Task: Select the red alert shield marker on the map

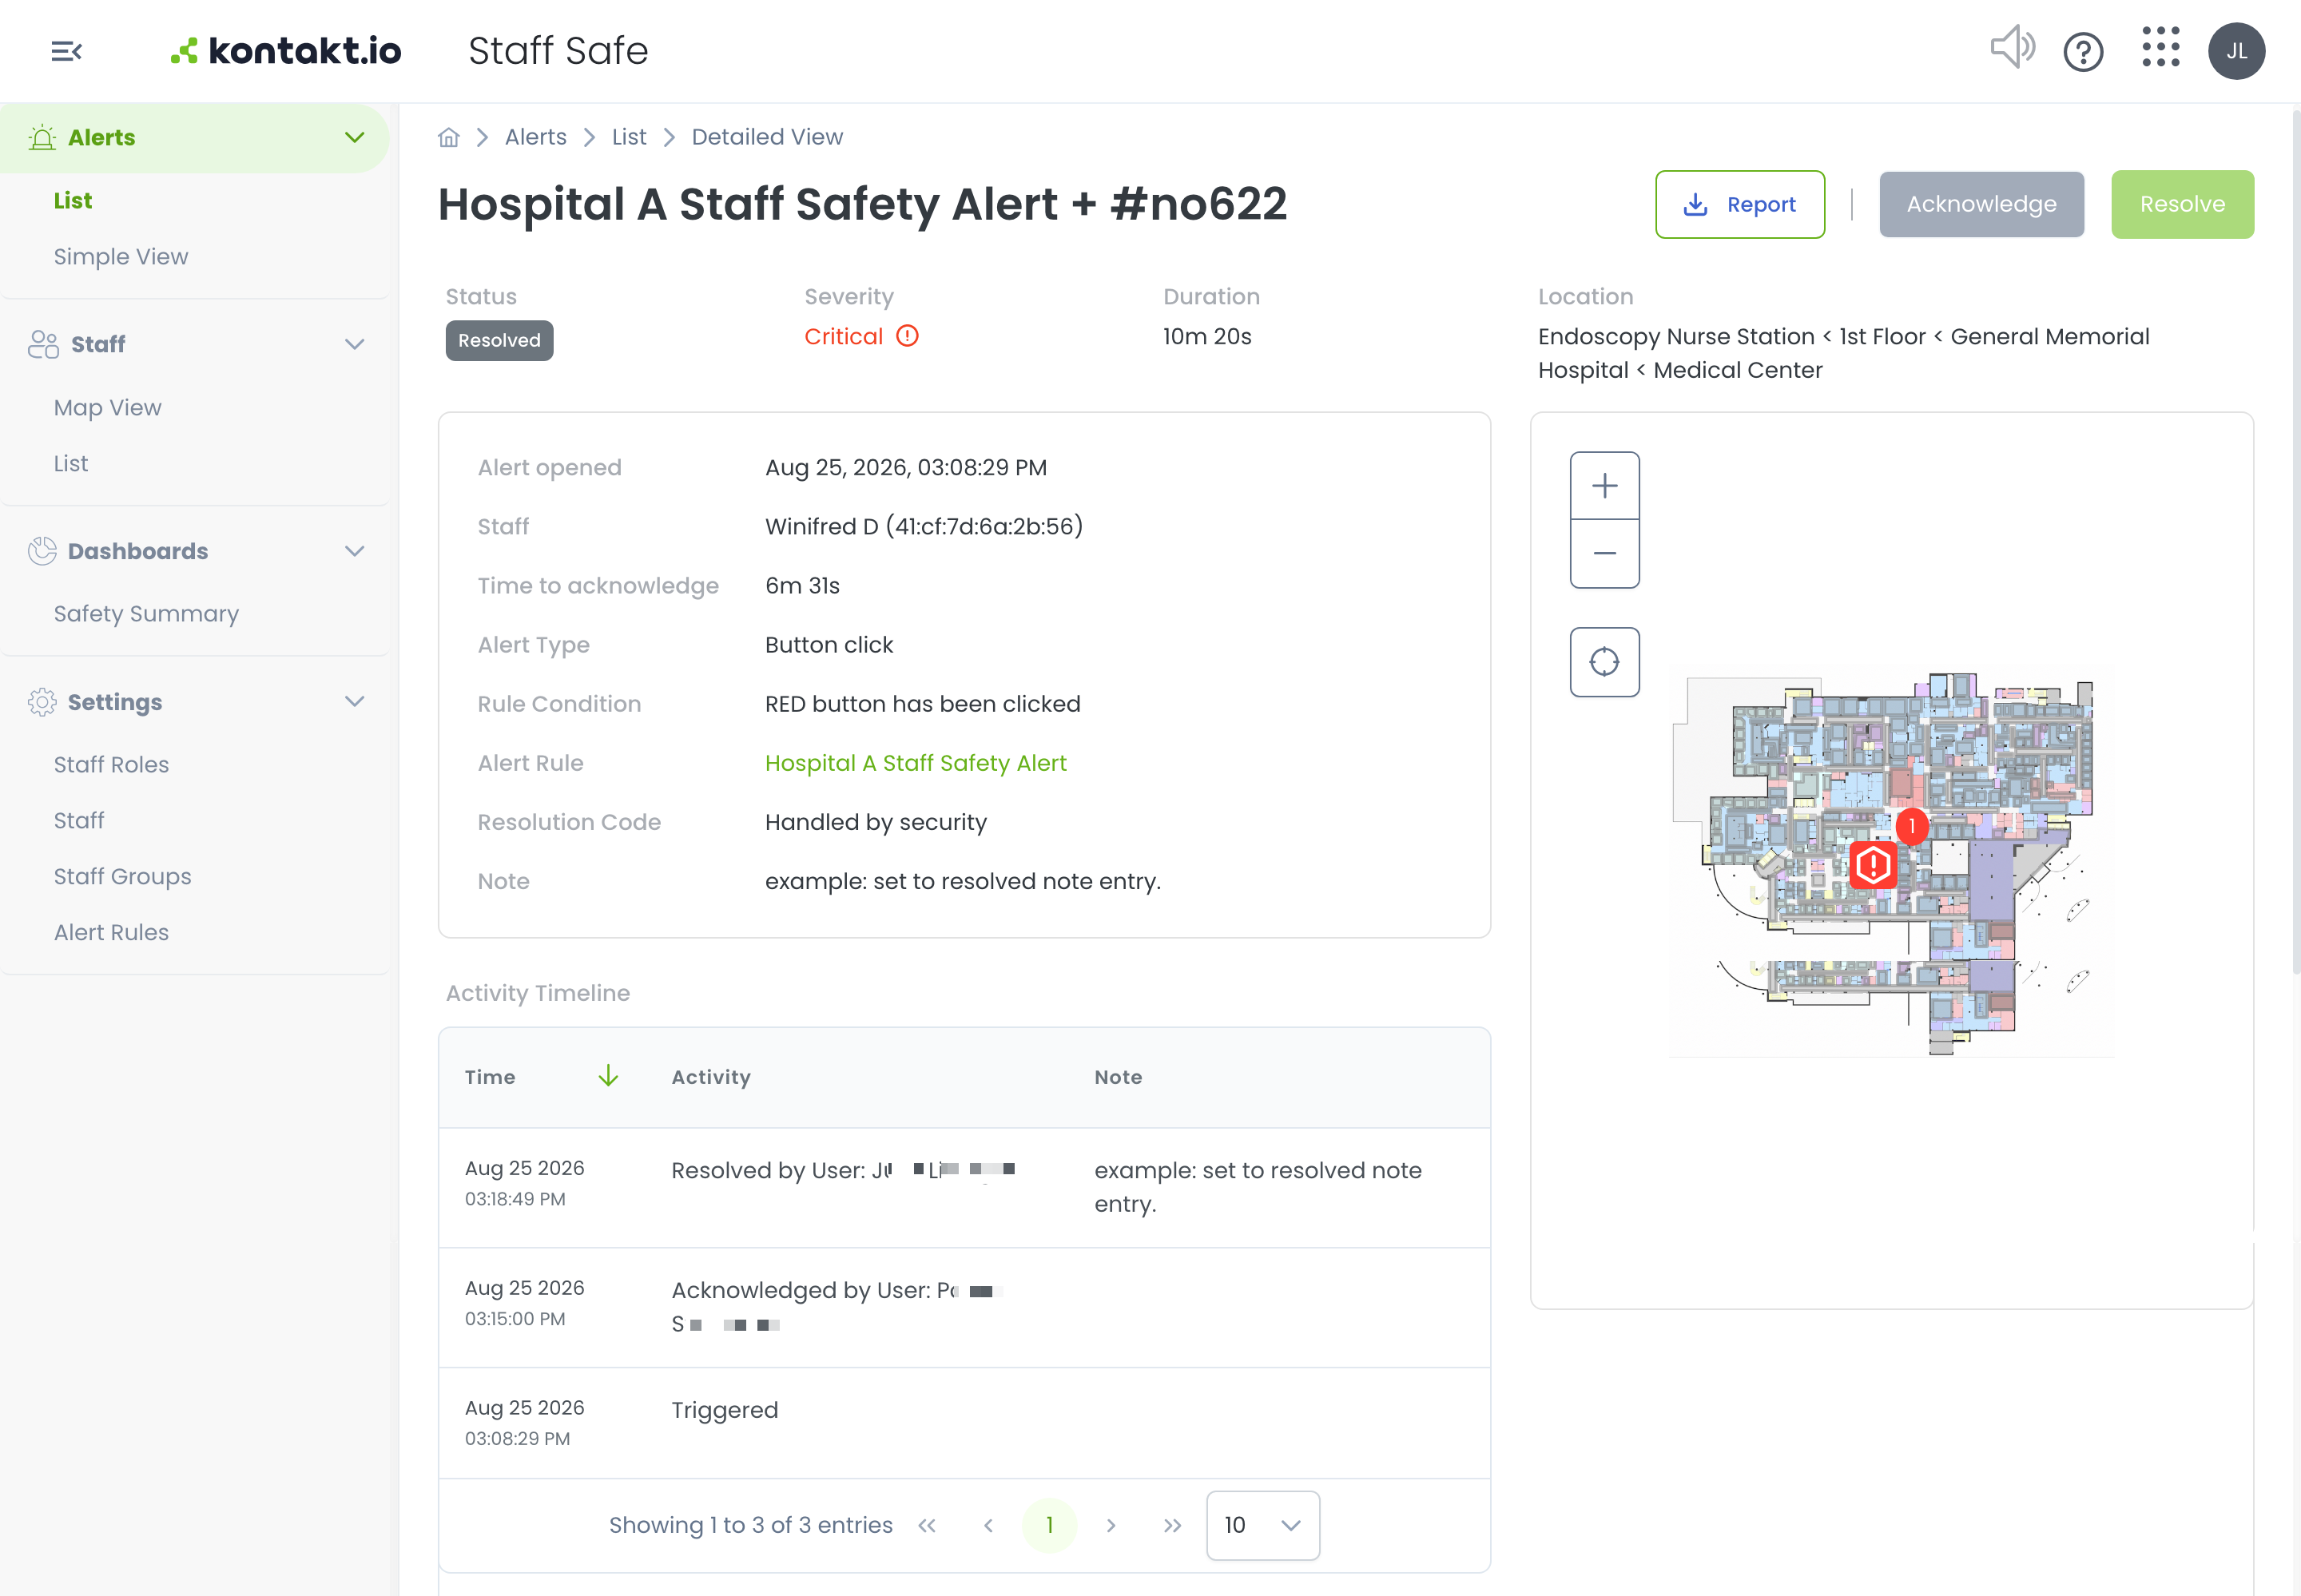Action: [1873, 865]
